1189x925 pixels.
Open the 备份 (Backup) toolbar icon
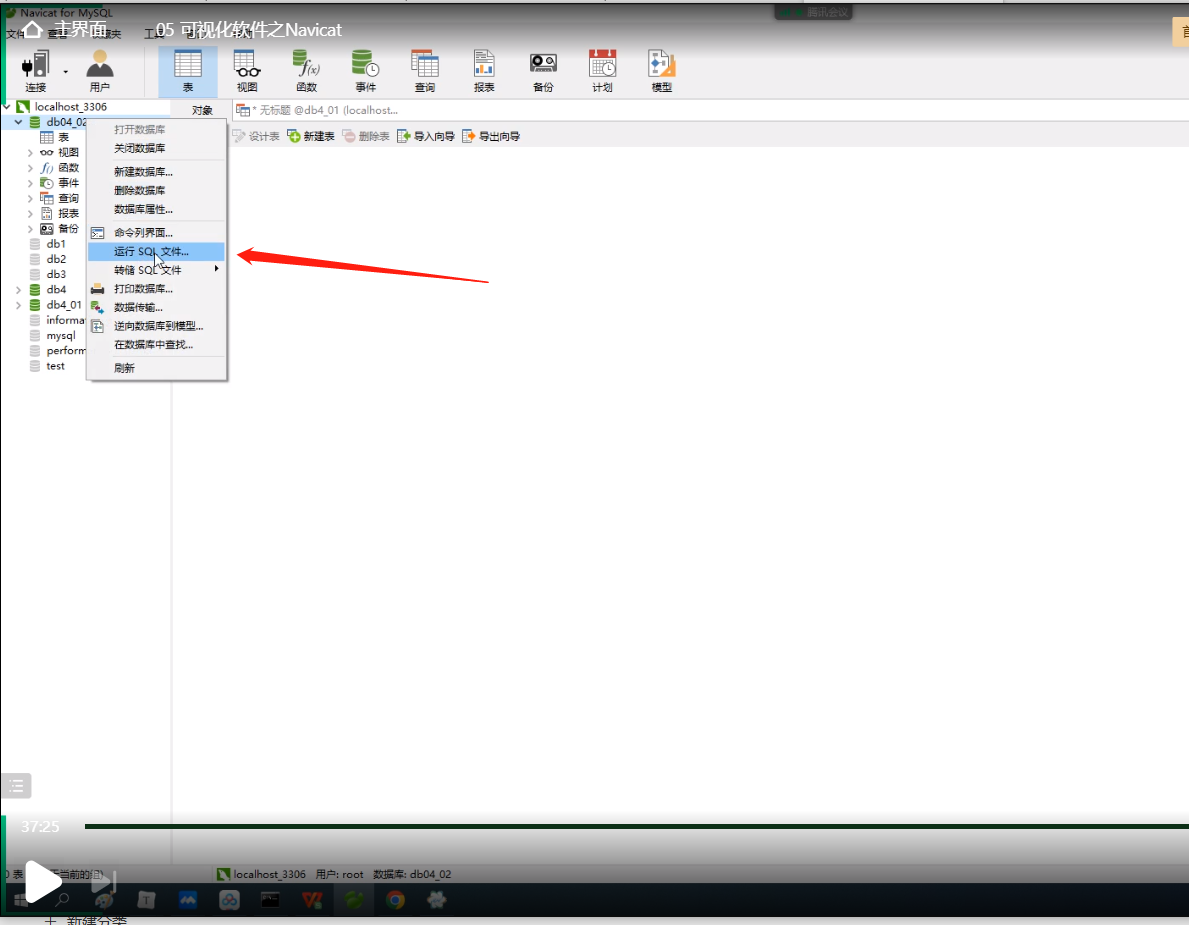543,71
